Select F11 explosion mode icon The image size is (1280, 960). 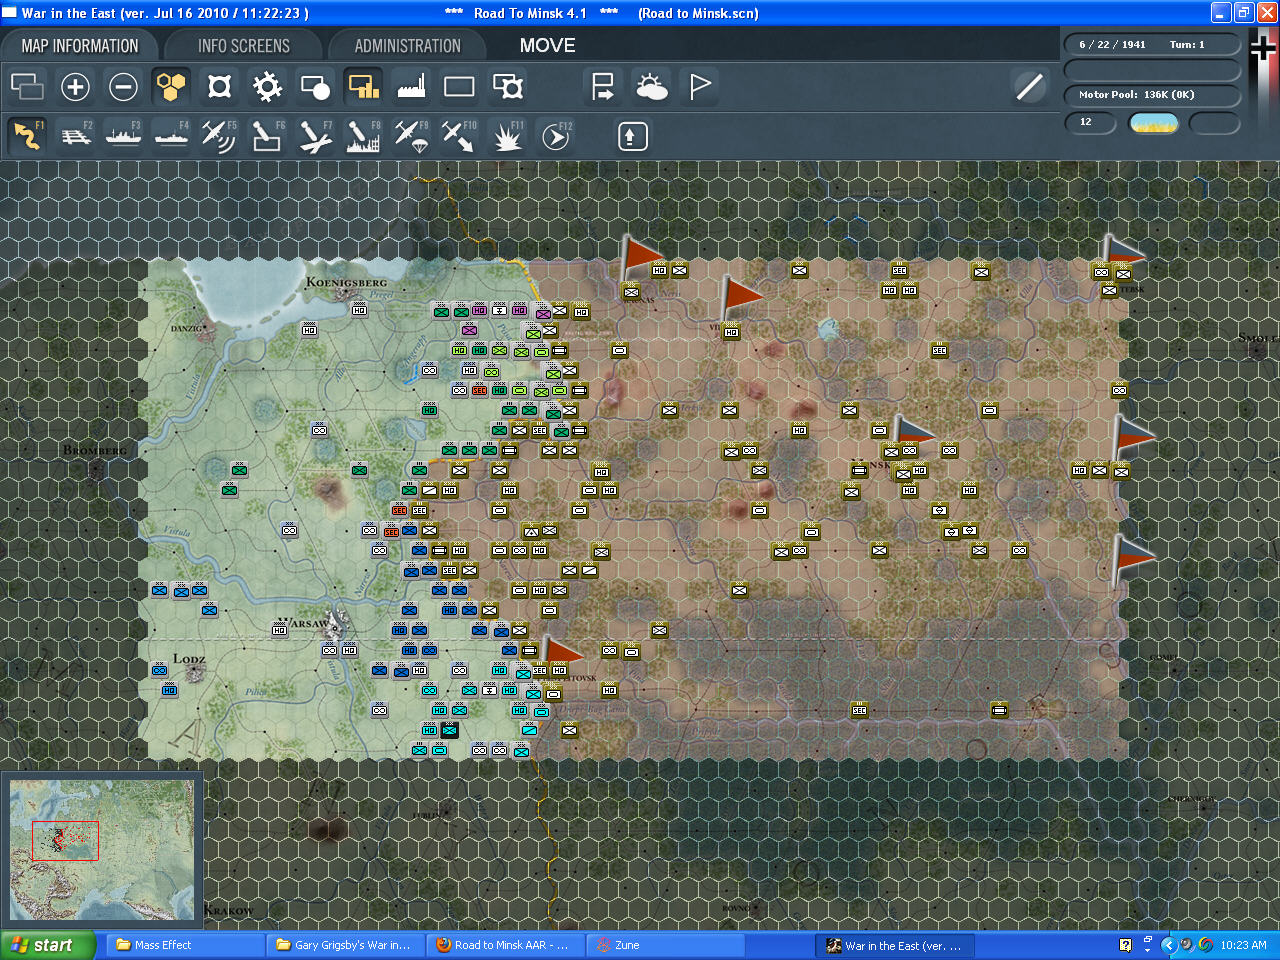point(508,136)
